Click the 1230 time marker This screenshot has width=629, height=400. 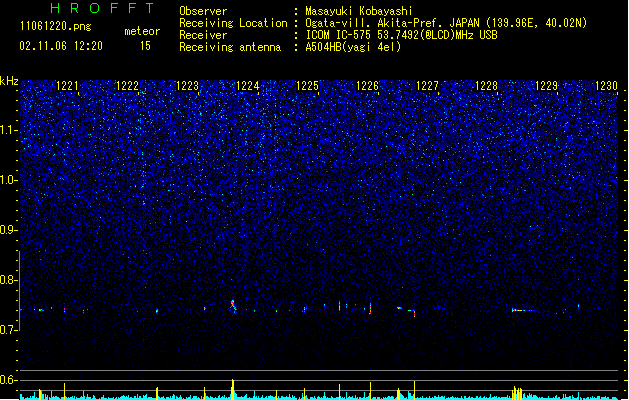[606, 86]
